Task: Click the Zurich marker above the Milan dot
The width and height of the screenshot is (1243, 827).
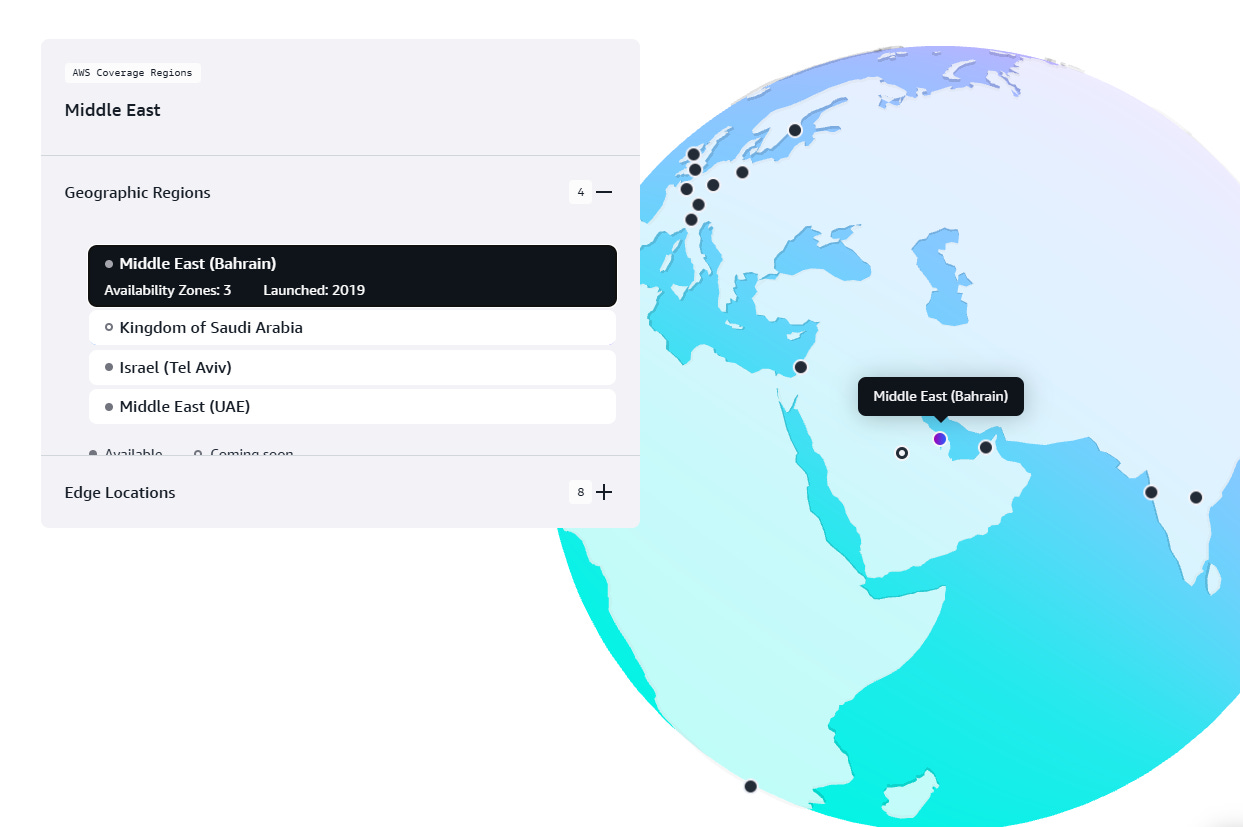Action: point(698,205)
